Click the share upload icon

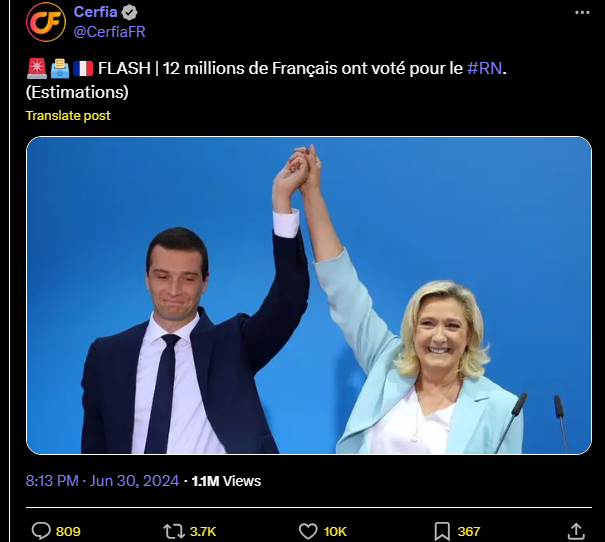[x=576, y=531]
